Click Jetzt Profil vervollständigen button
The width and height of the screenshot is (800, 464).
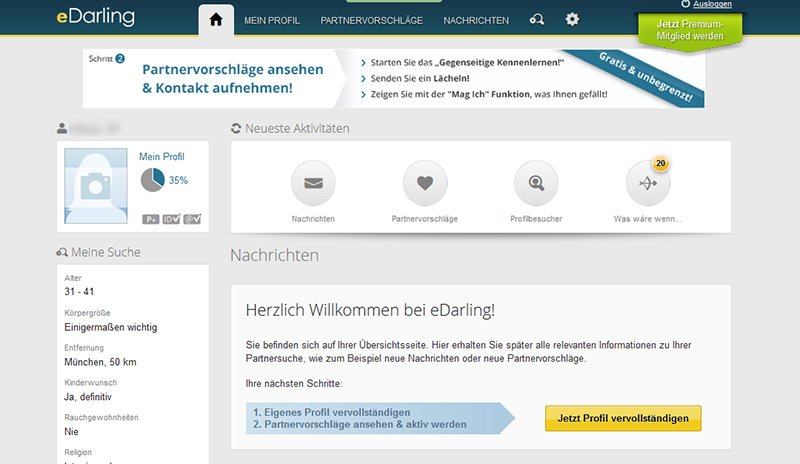pyautogui.click(x=623, y=418)
